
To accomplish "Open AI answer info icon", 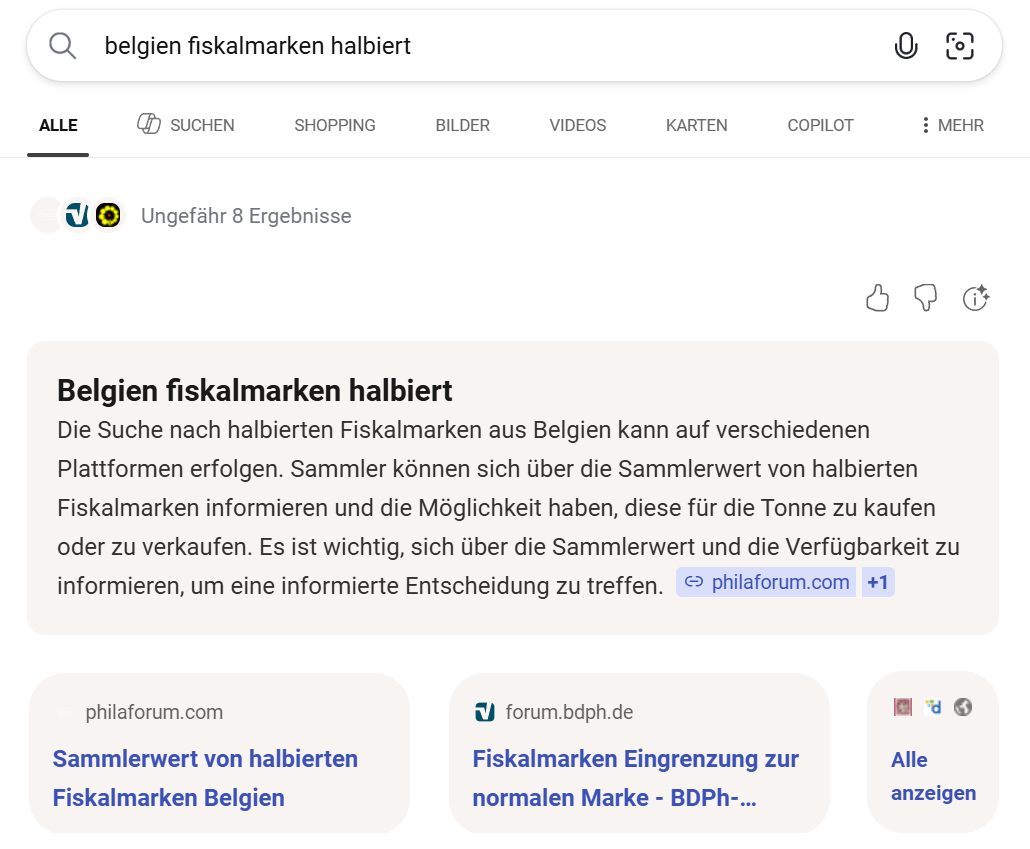I will pos(975,298).
